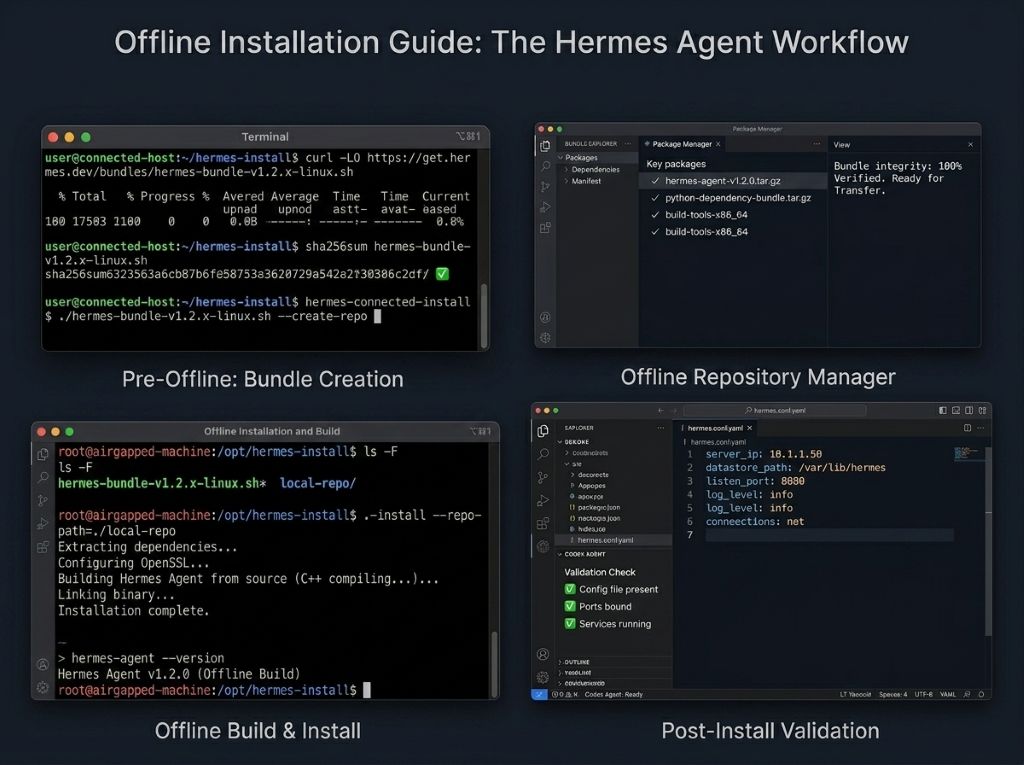This screenshot has width=1024, height=765.
Task: Open Search icon in Package Manager sidebar
Action: [x=545, y=166]
